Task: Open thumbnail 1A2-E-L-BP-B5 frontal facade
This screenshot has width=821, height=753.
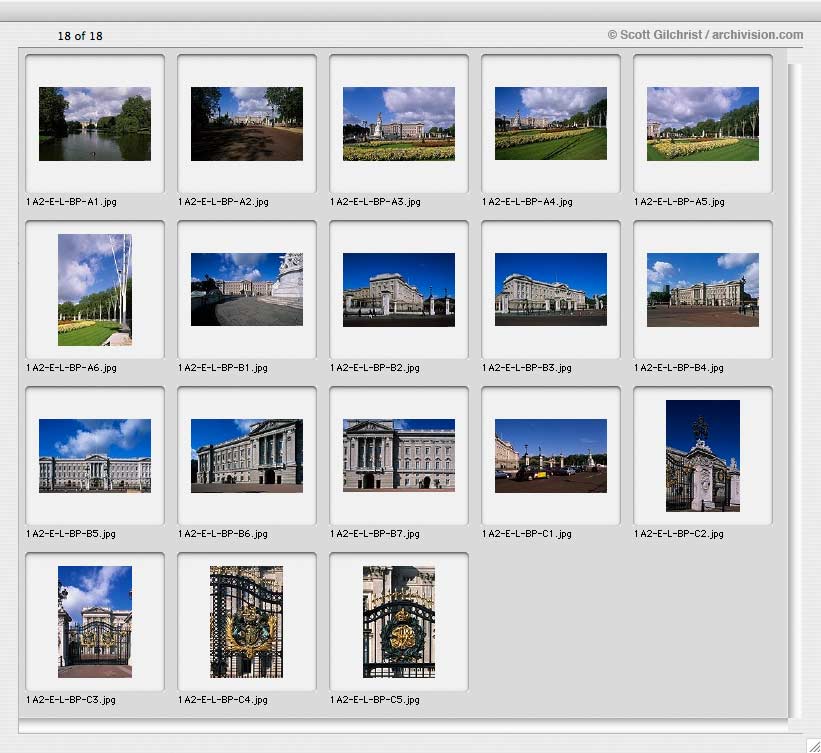Action: click(x=95, y=456)
